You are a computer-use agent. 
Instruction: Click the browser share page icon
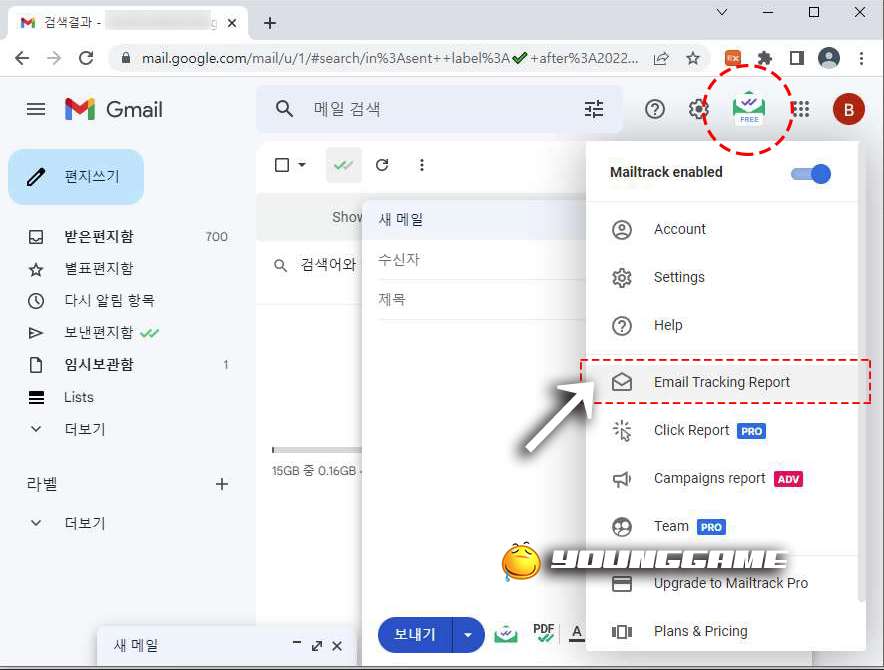(661, 58)
